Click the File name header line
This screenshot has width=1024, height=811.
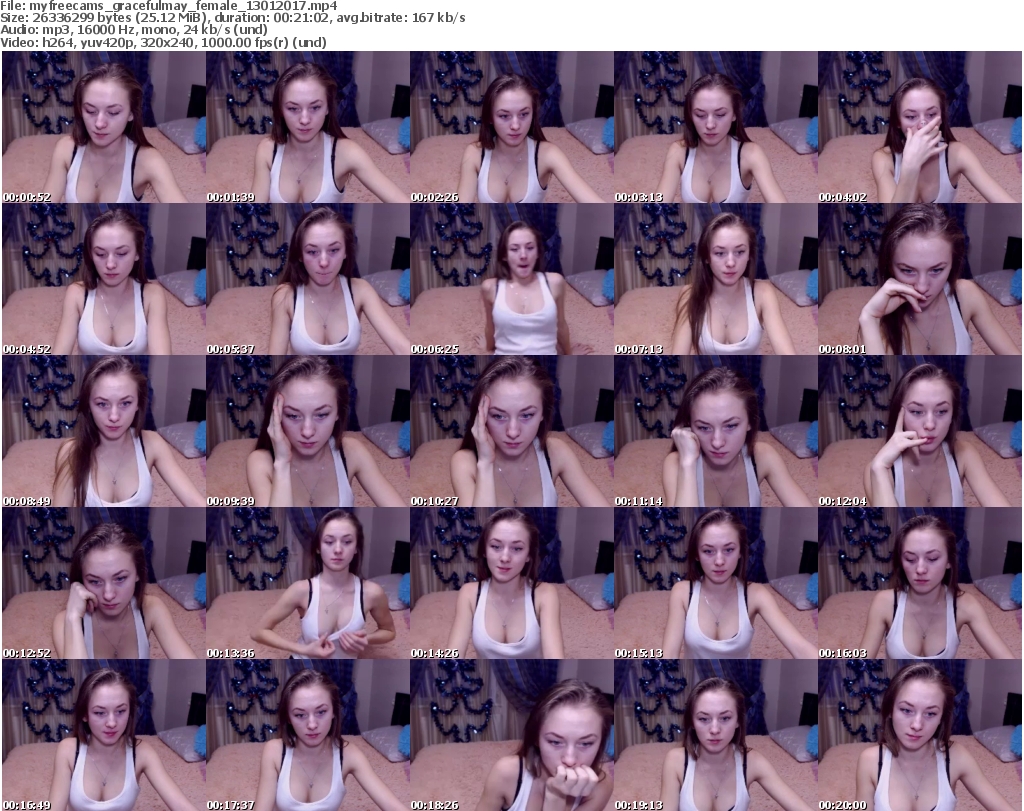[x=168, y=6]
